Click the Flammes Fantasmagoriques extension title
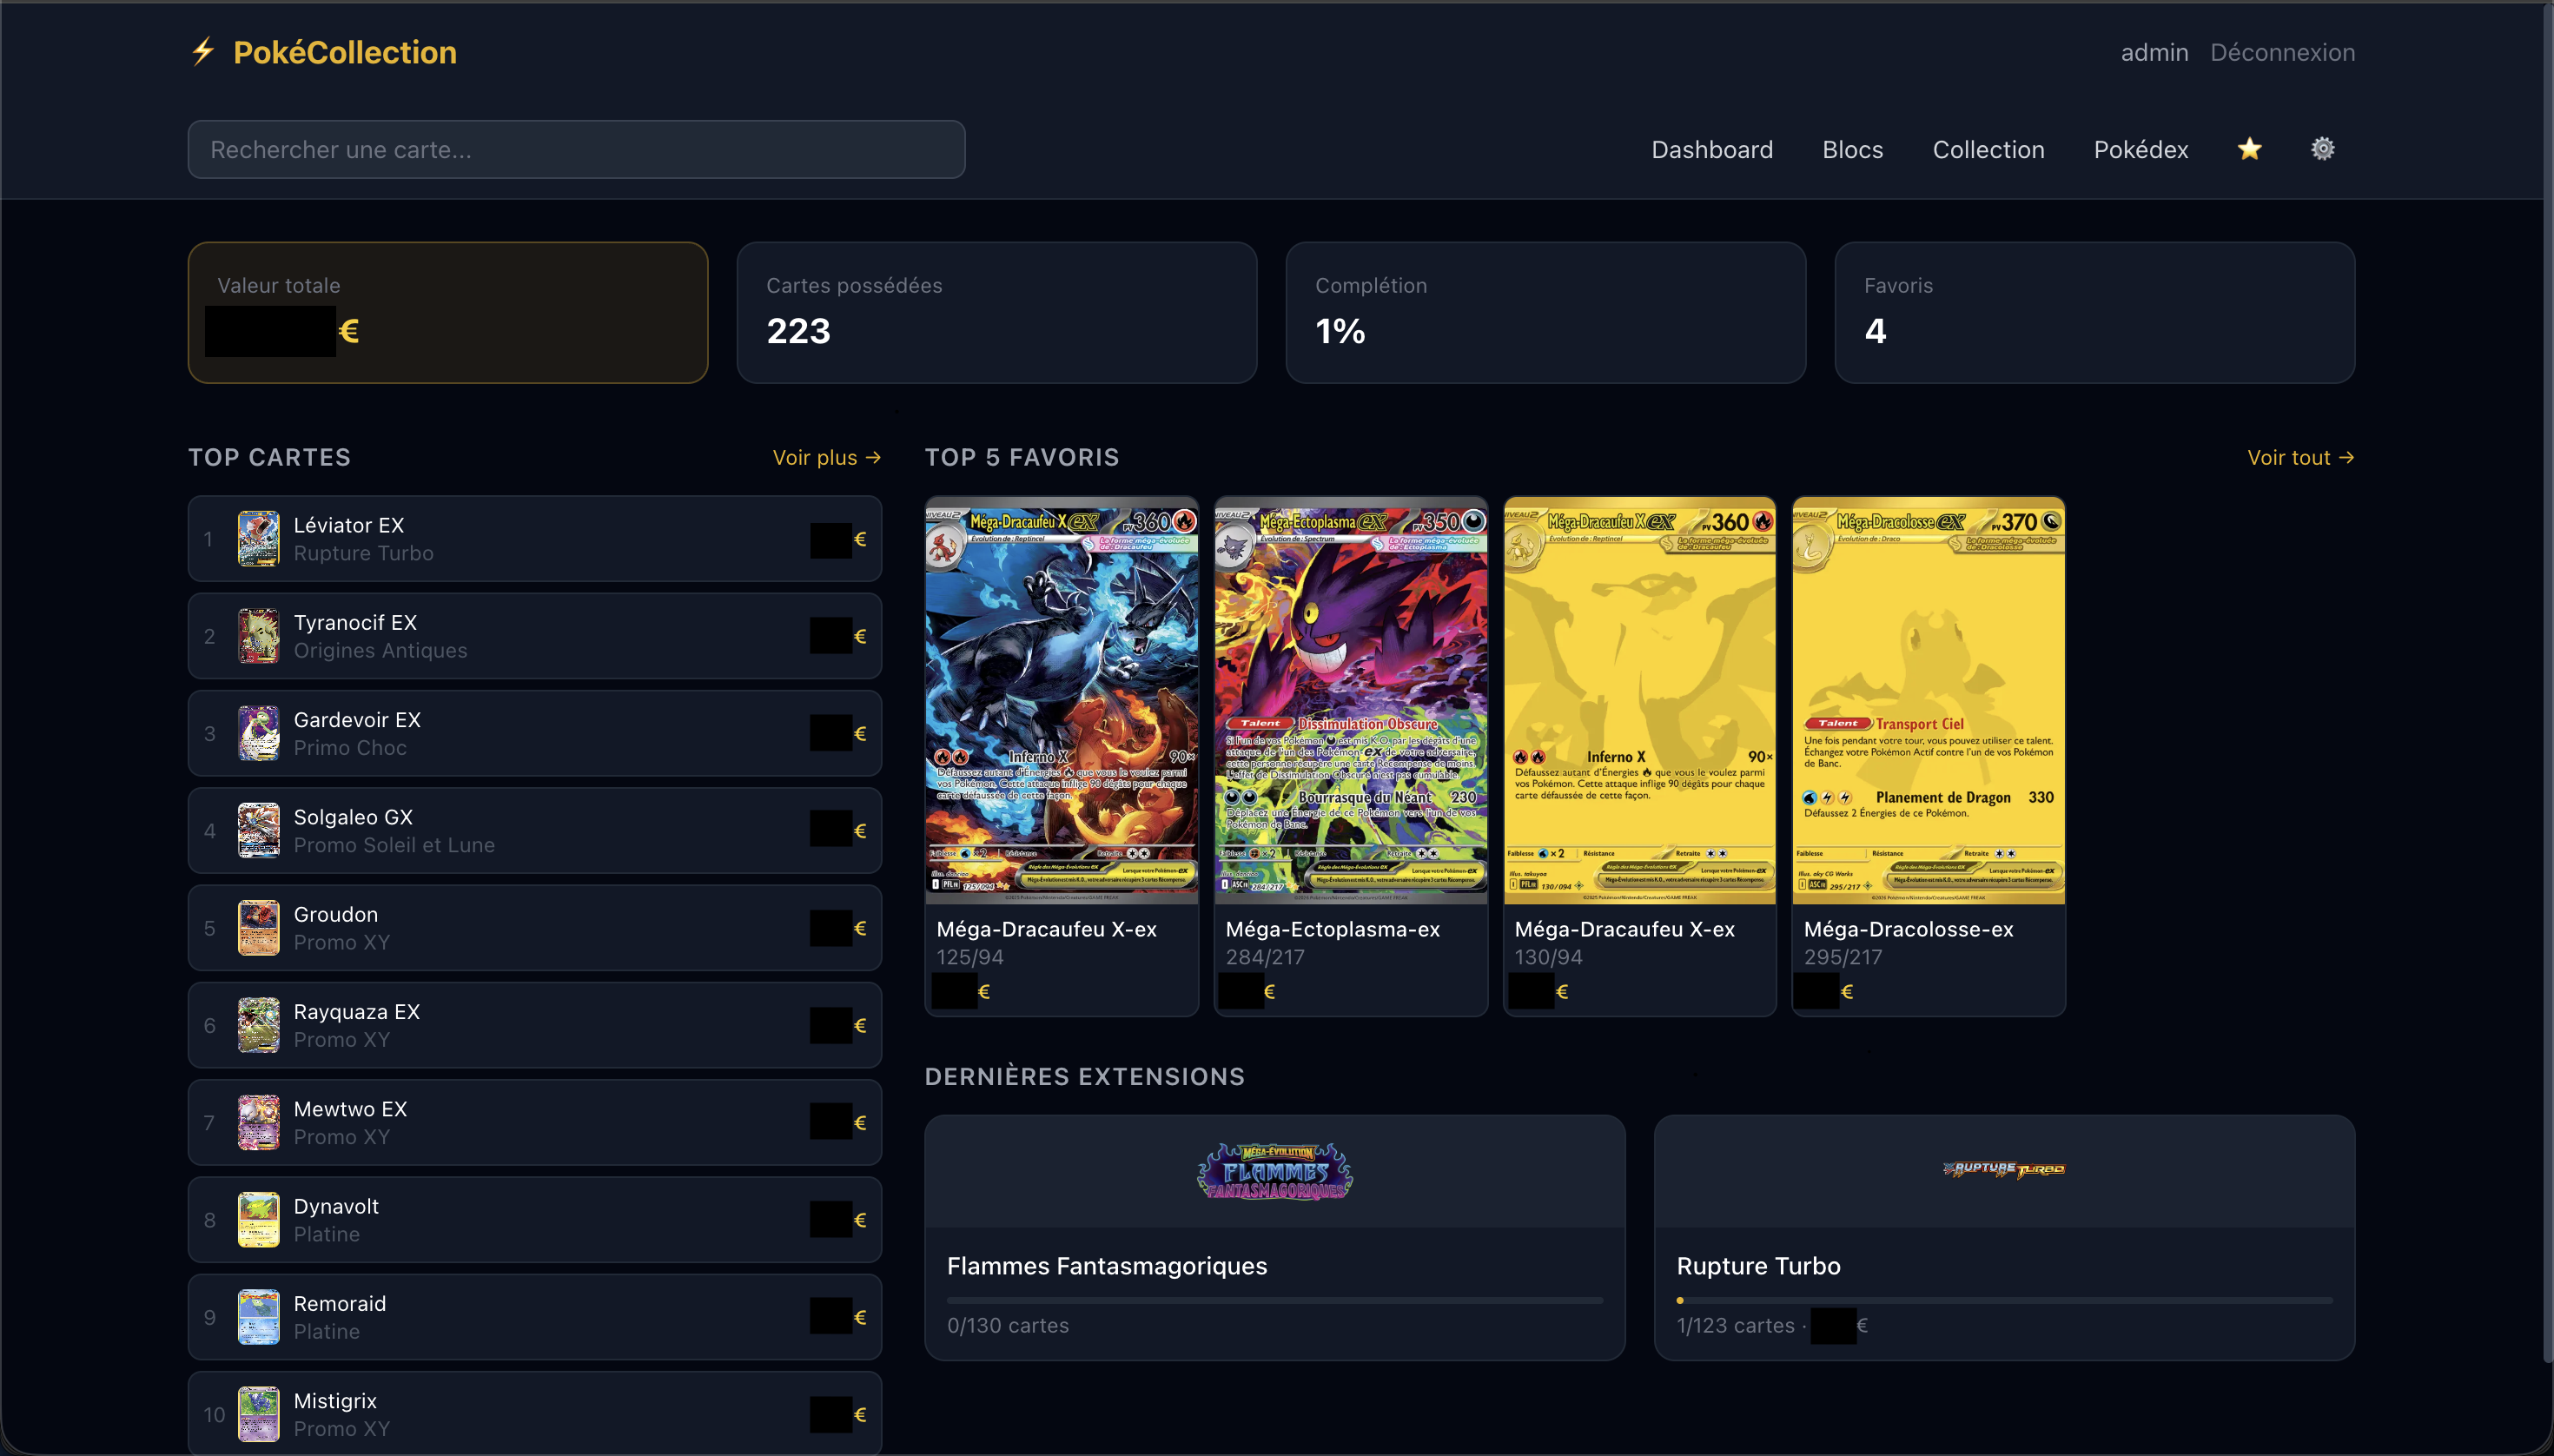 (1107, 1266)
